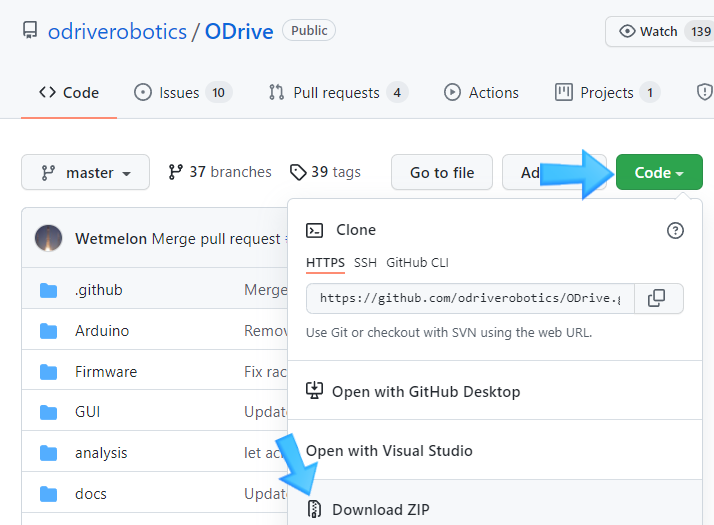The image size is (714, 525).
Task: Click the Public visibility badge
Action: (x=309, y=31)
